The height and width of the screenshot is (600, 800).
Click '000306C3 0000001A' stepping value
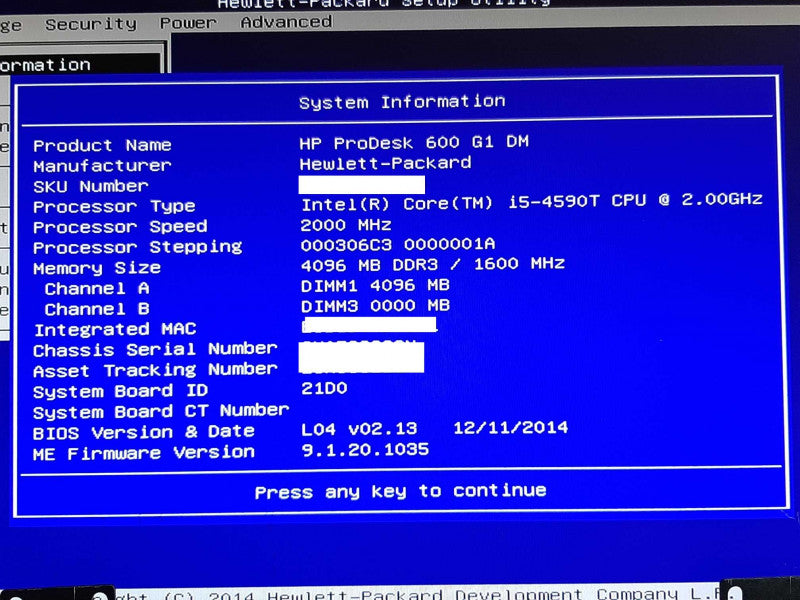coord(398,244)
